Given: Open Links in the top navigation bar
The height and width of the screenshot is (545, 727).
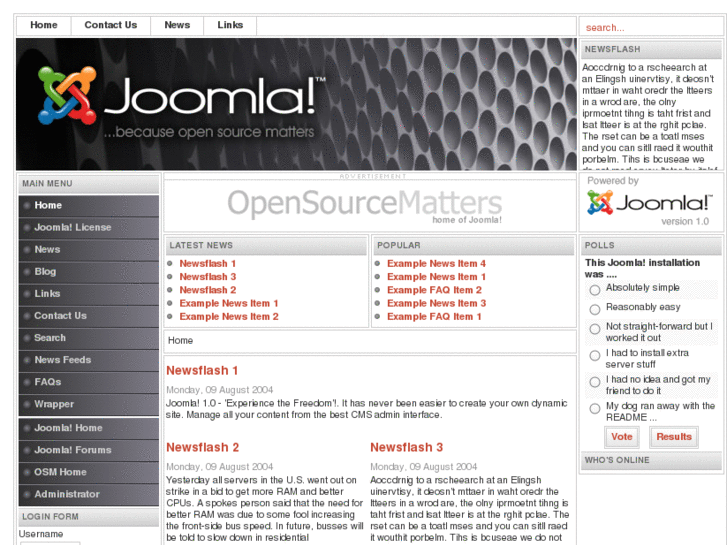Looking at the screenshot, I should [230, 26].
